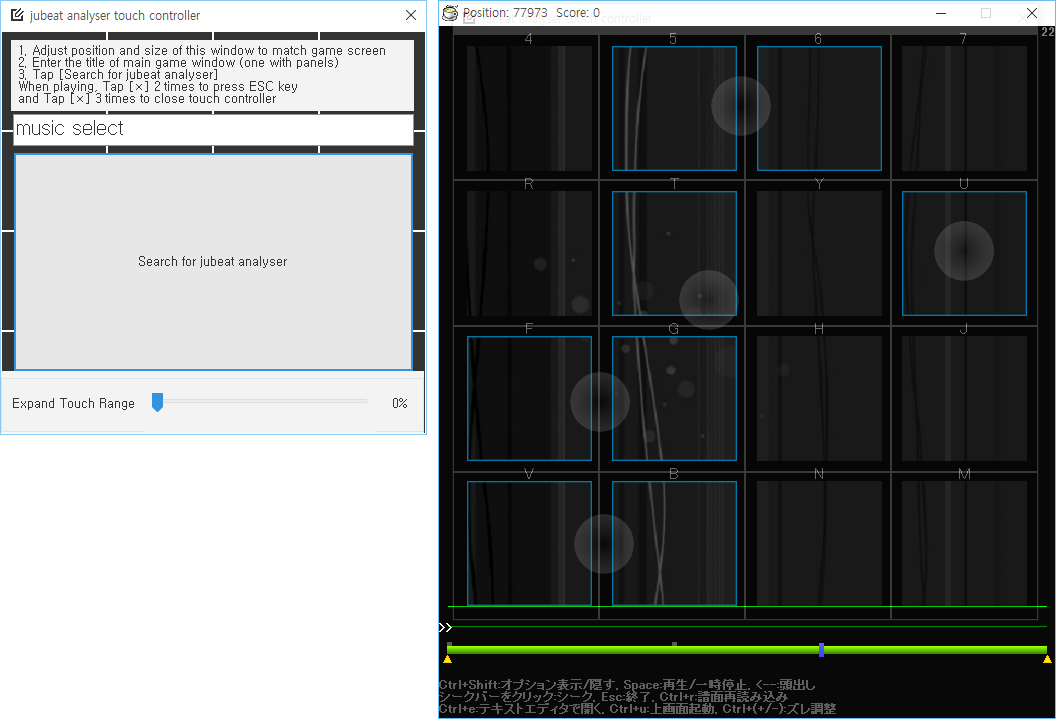This screenshot has width=1056, height=719.
Task: Click the Expand Touch Range label
Action: (73, 403)
